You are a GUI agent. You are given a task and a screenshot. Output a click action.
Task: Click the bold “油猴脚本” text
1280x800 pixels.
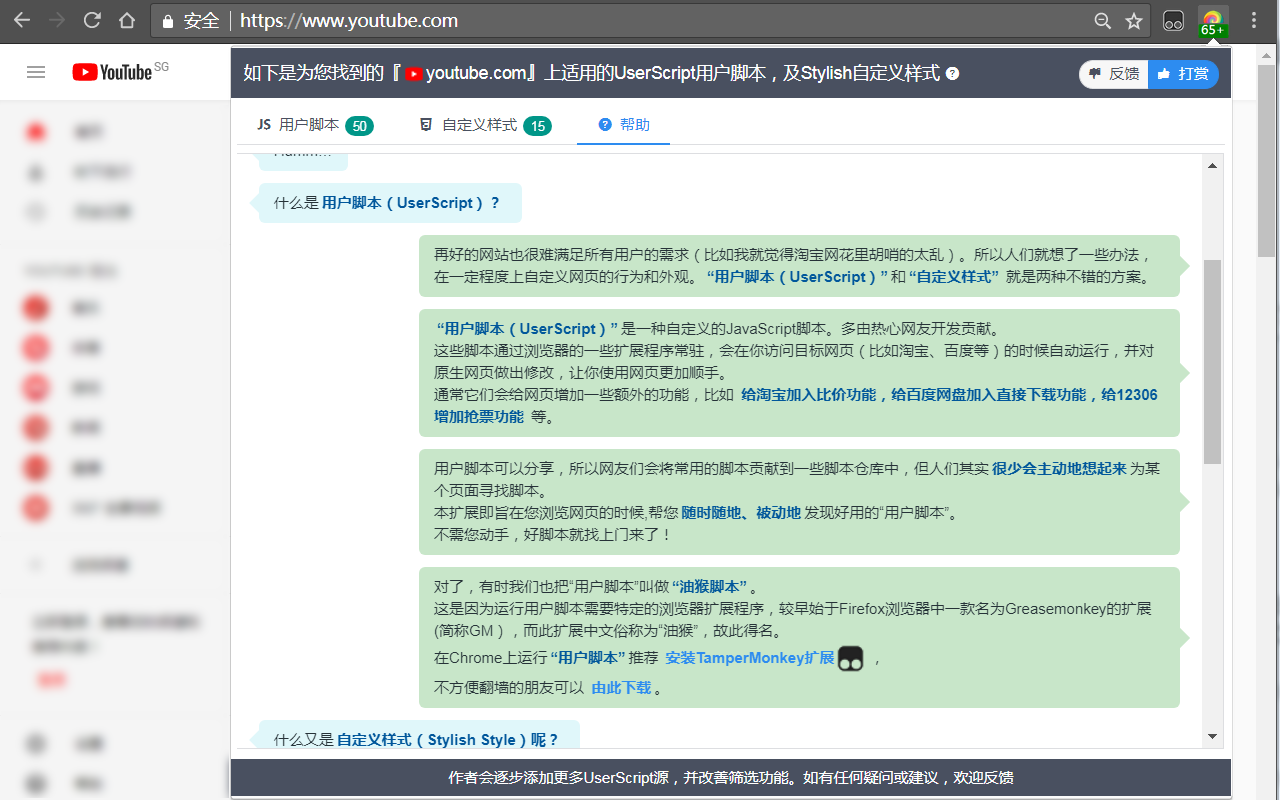click(x=710, y=587)
